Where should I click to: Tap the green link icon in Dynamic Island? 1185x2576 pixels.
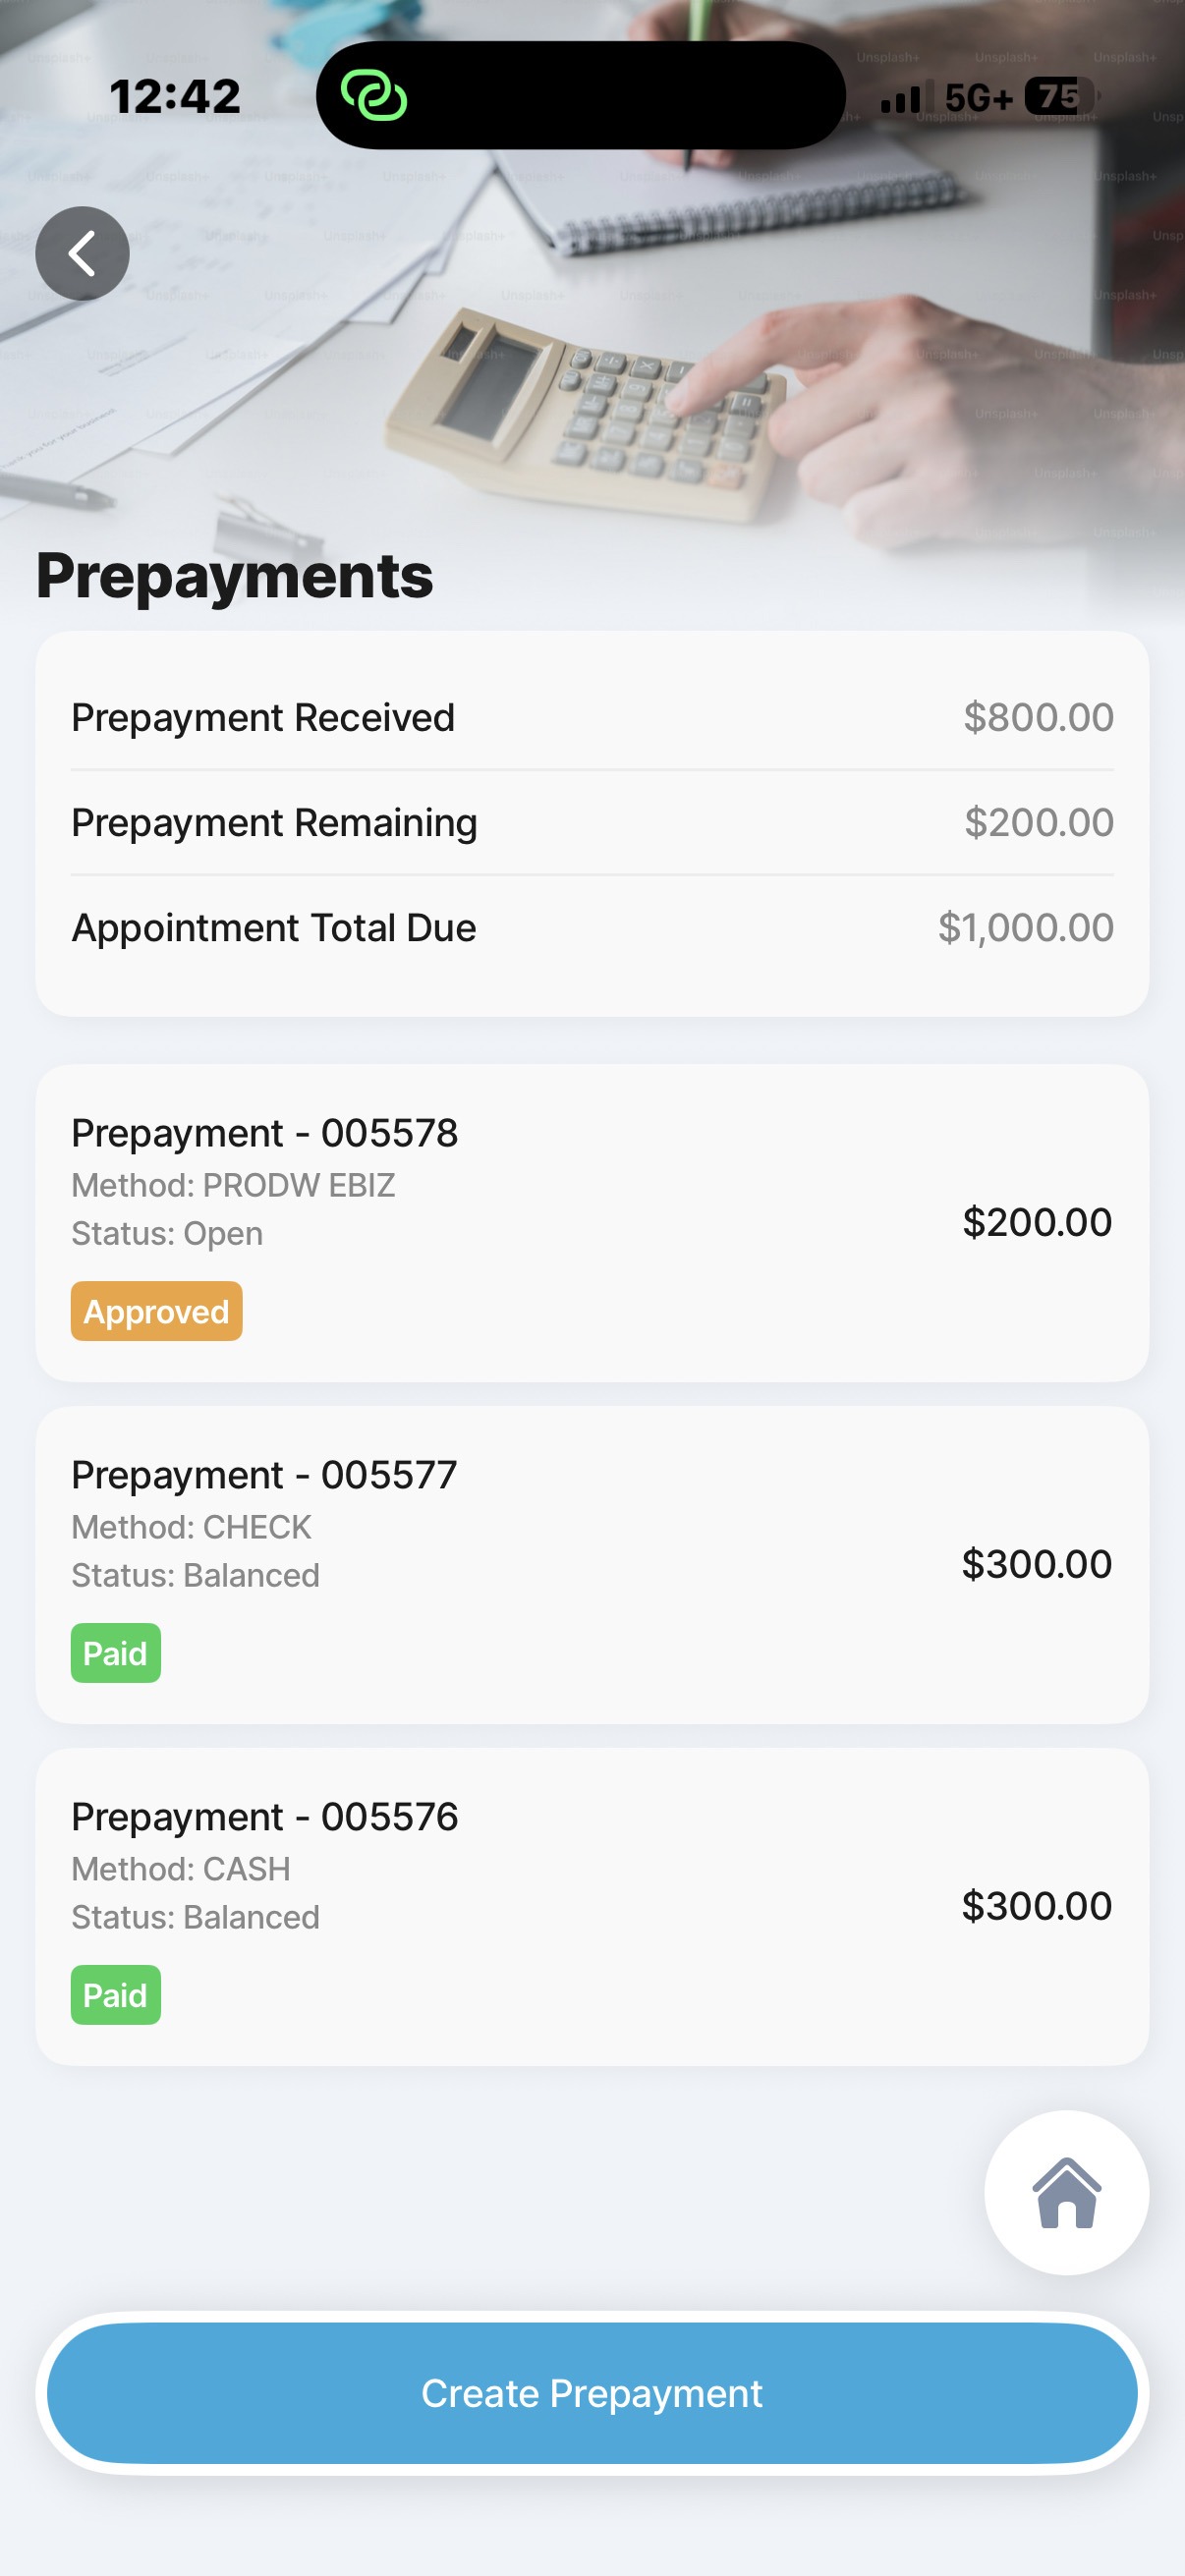tap(374, 96)
